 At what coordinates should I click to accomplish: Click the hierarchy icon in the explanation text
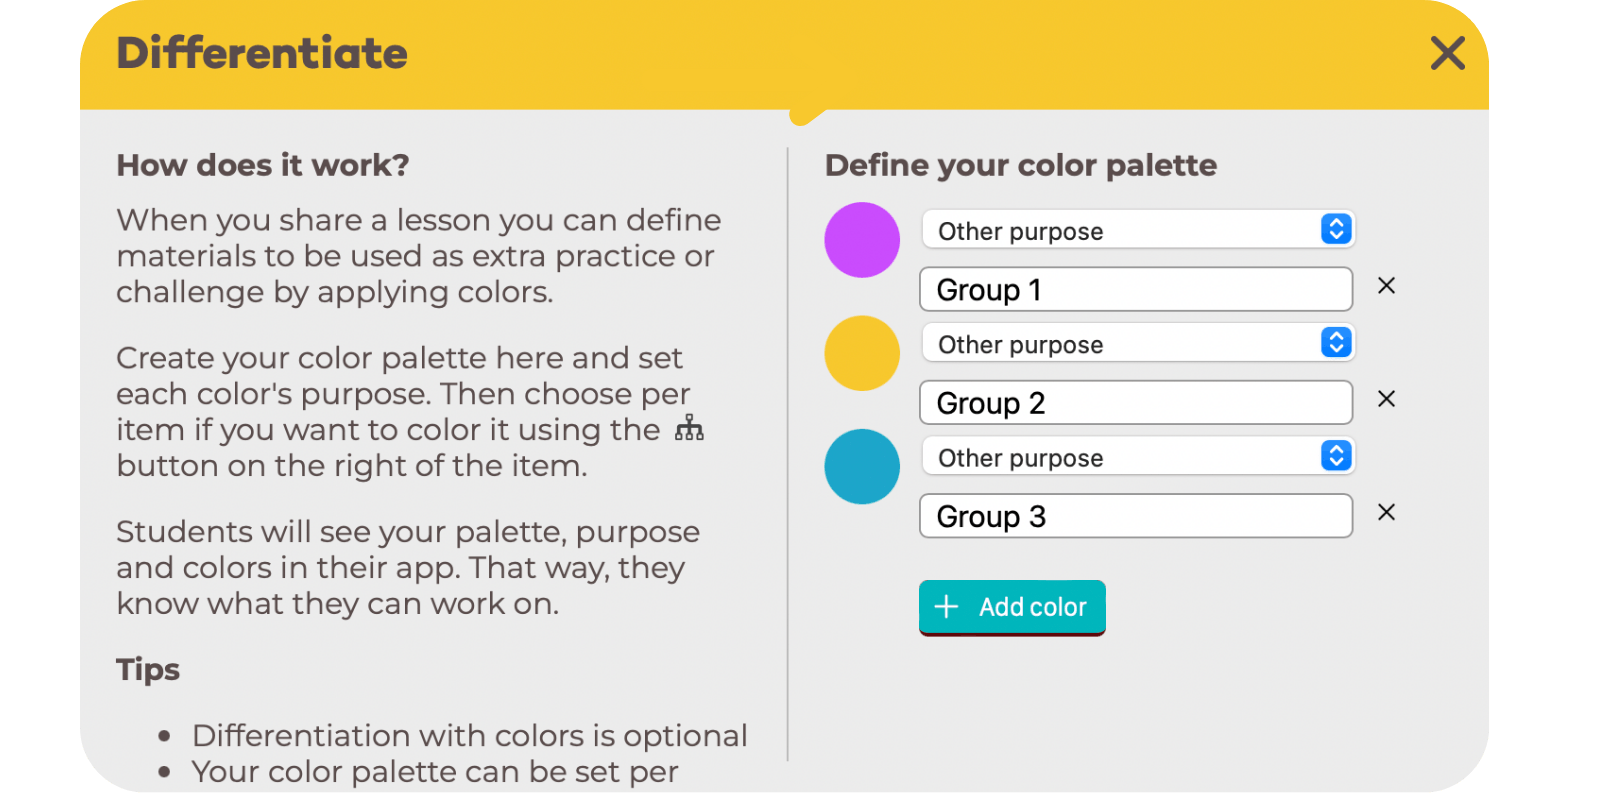pyautogui.click(x=689, y=428)
